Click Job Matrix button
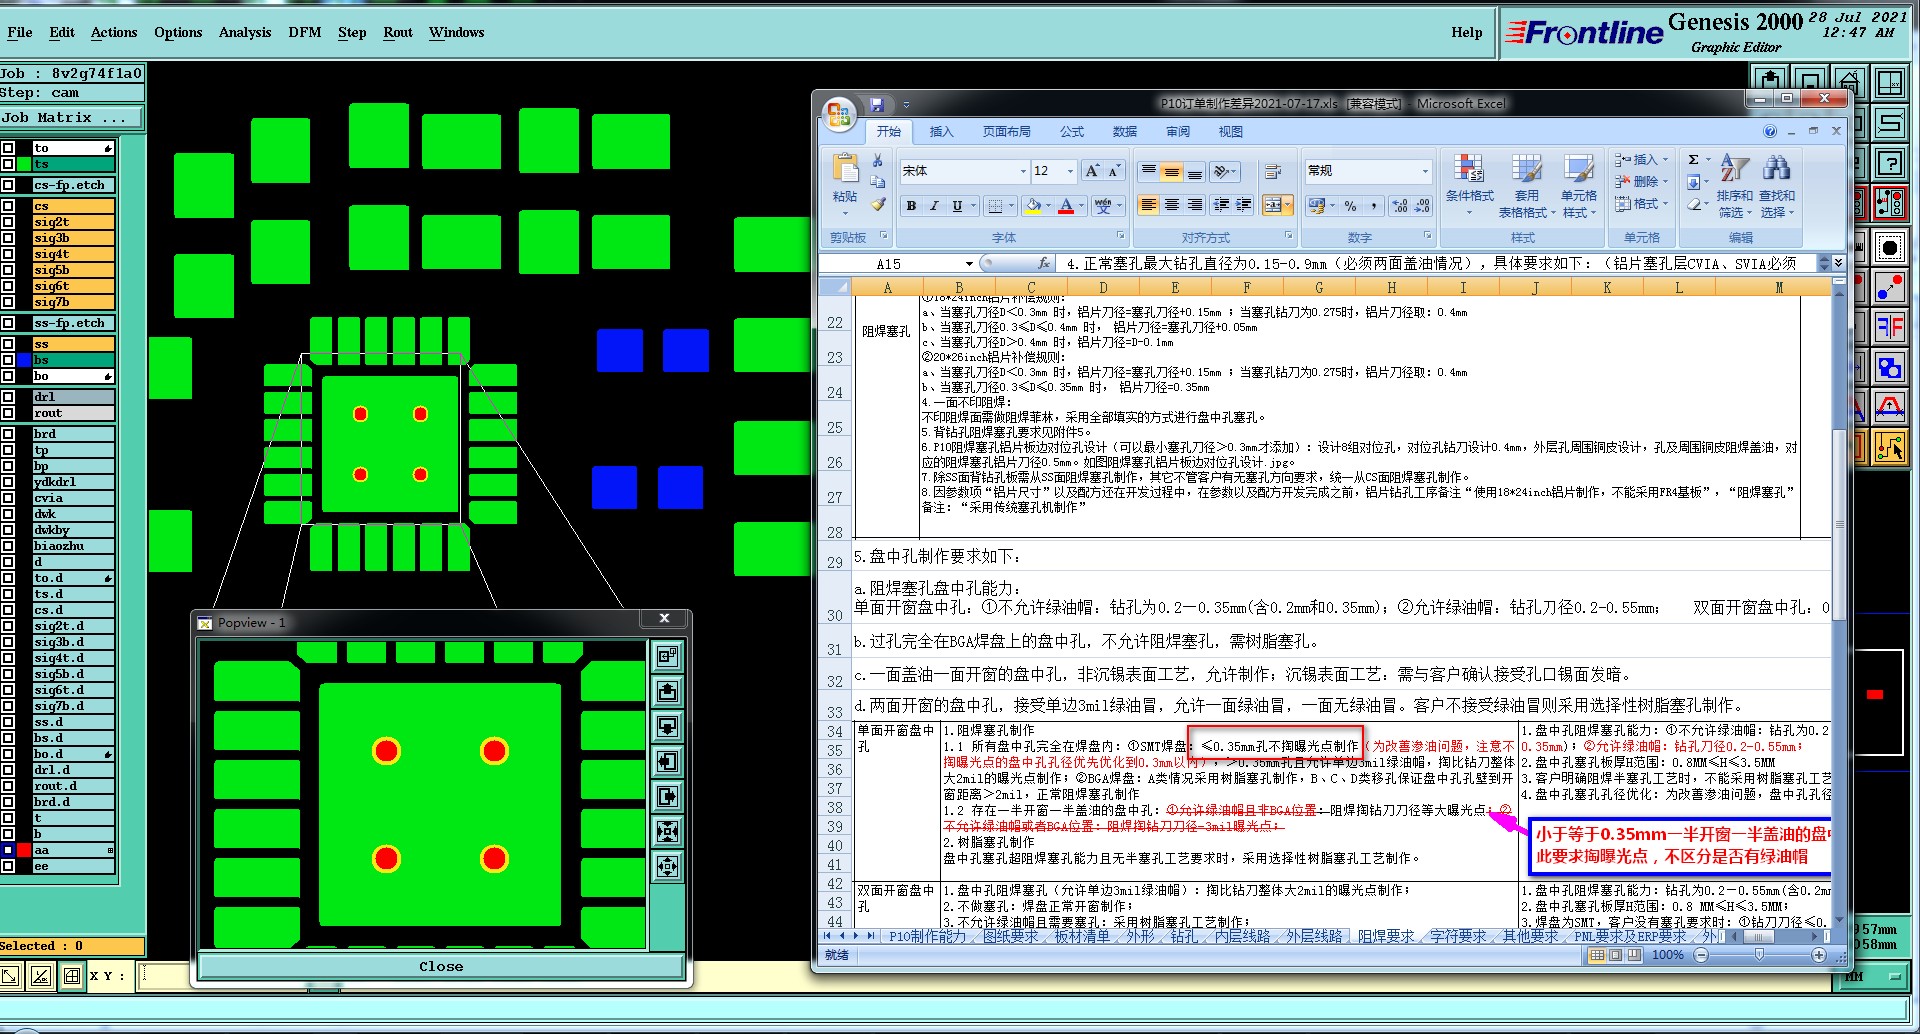Image resolution: width=1920 pixels, height=1034 pixels. click(x=71, y=118)
